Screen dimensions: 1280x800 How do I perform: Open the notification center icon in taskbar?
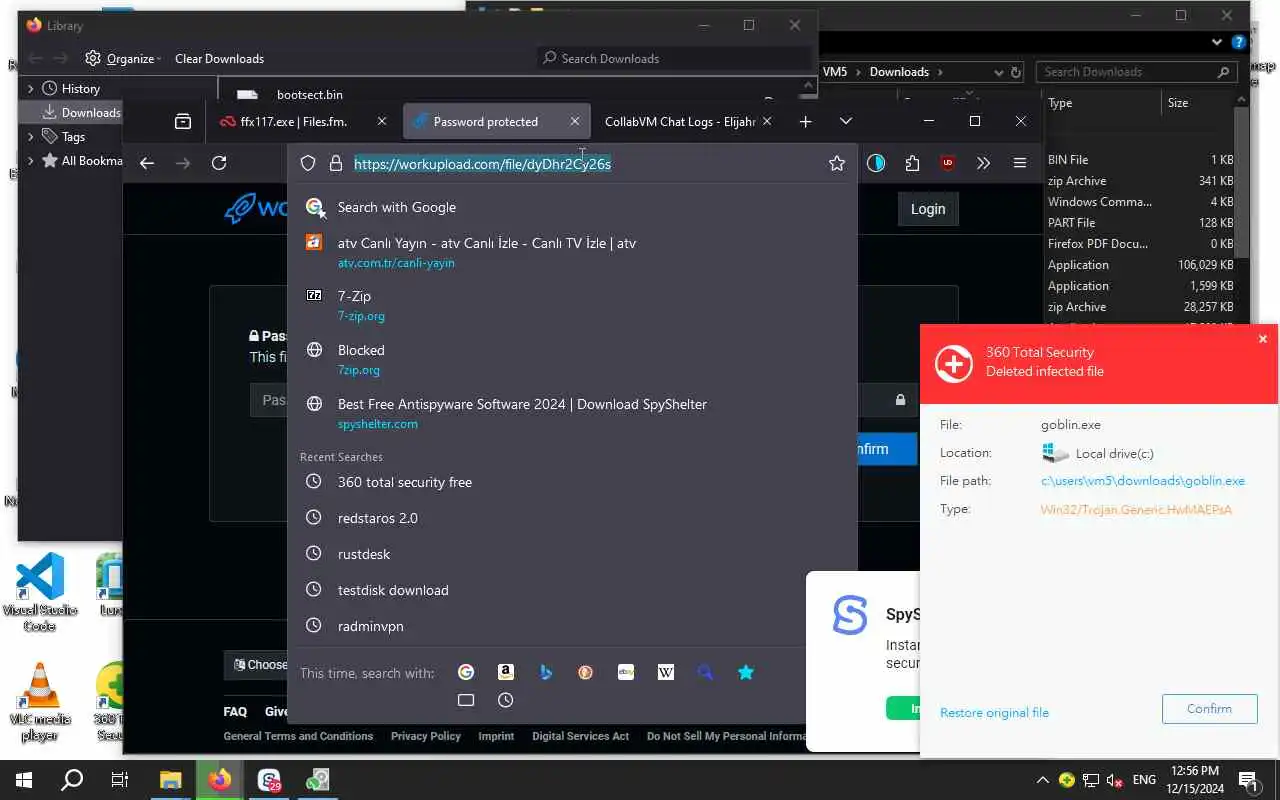click(x=1248, y=780)
